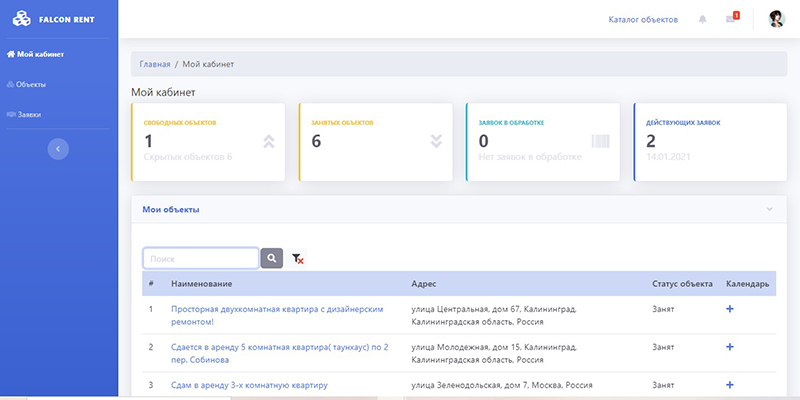Clear filters with the funnel icon

[x=297, y=259]
